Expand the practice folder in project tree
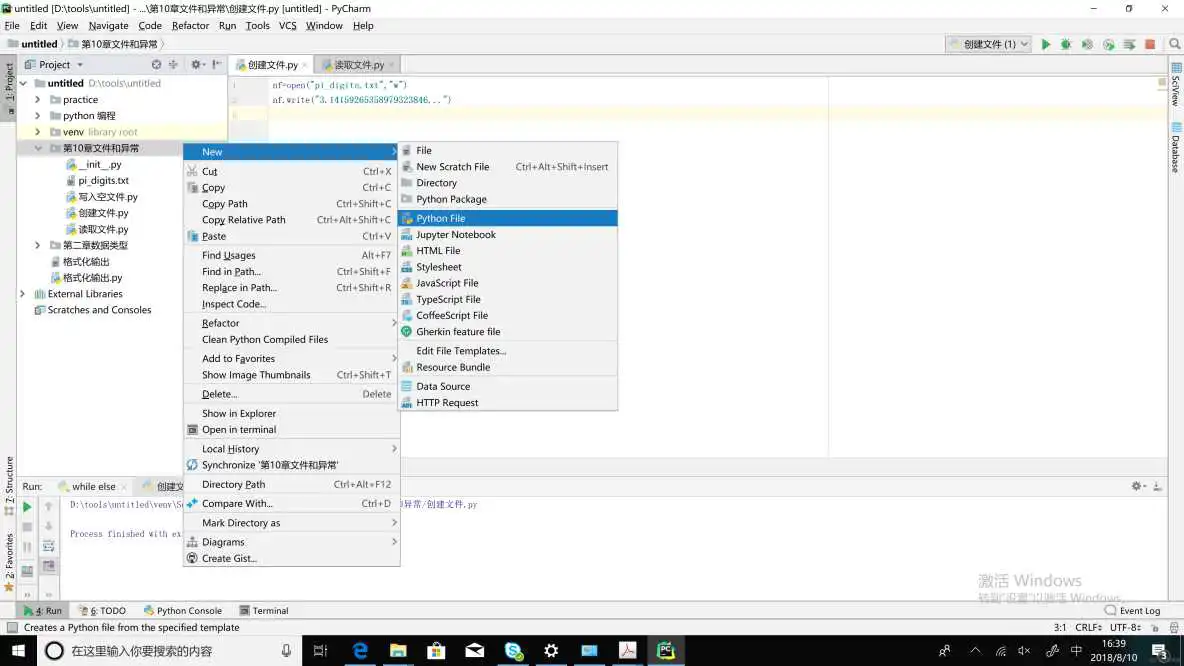The image size is (1184, 666). click(x=38, y=100)
